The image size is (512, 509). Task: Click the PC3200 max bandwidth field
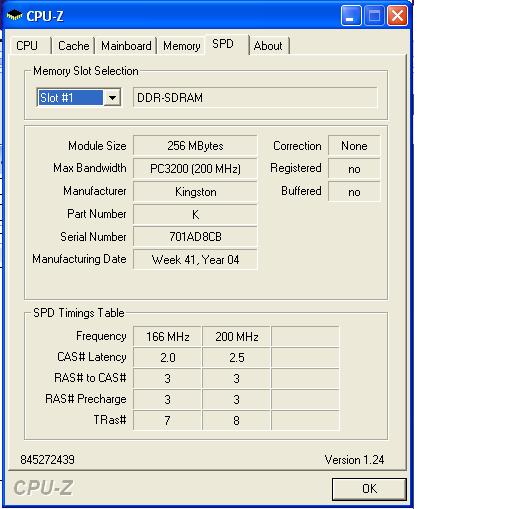tap(195, 169)
